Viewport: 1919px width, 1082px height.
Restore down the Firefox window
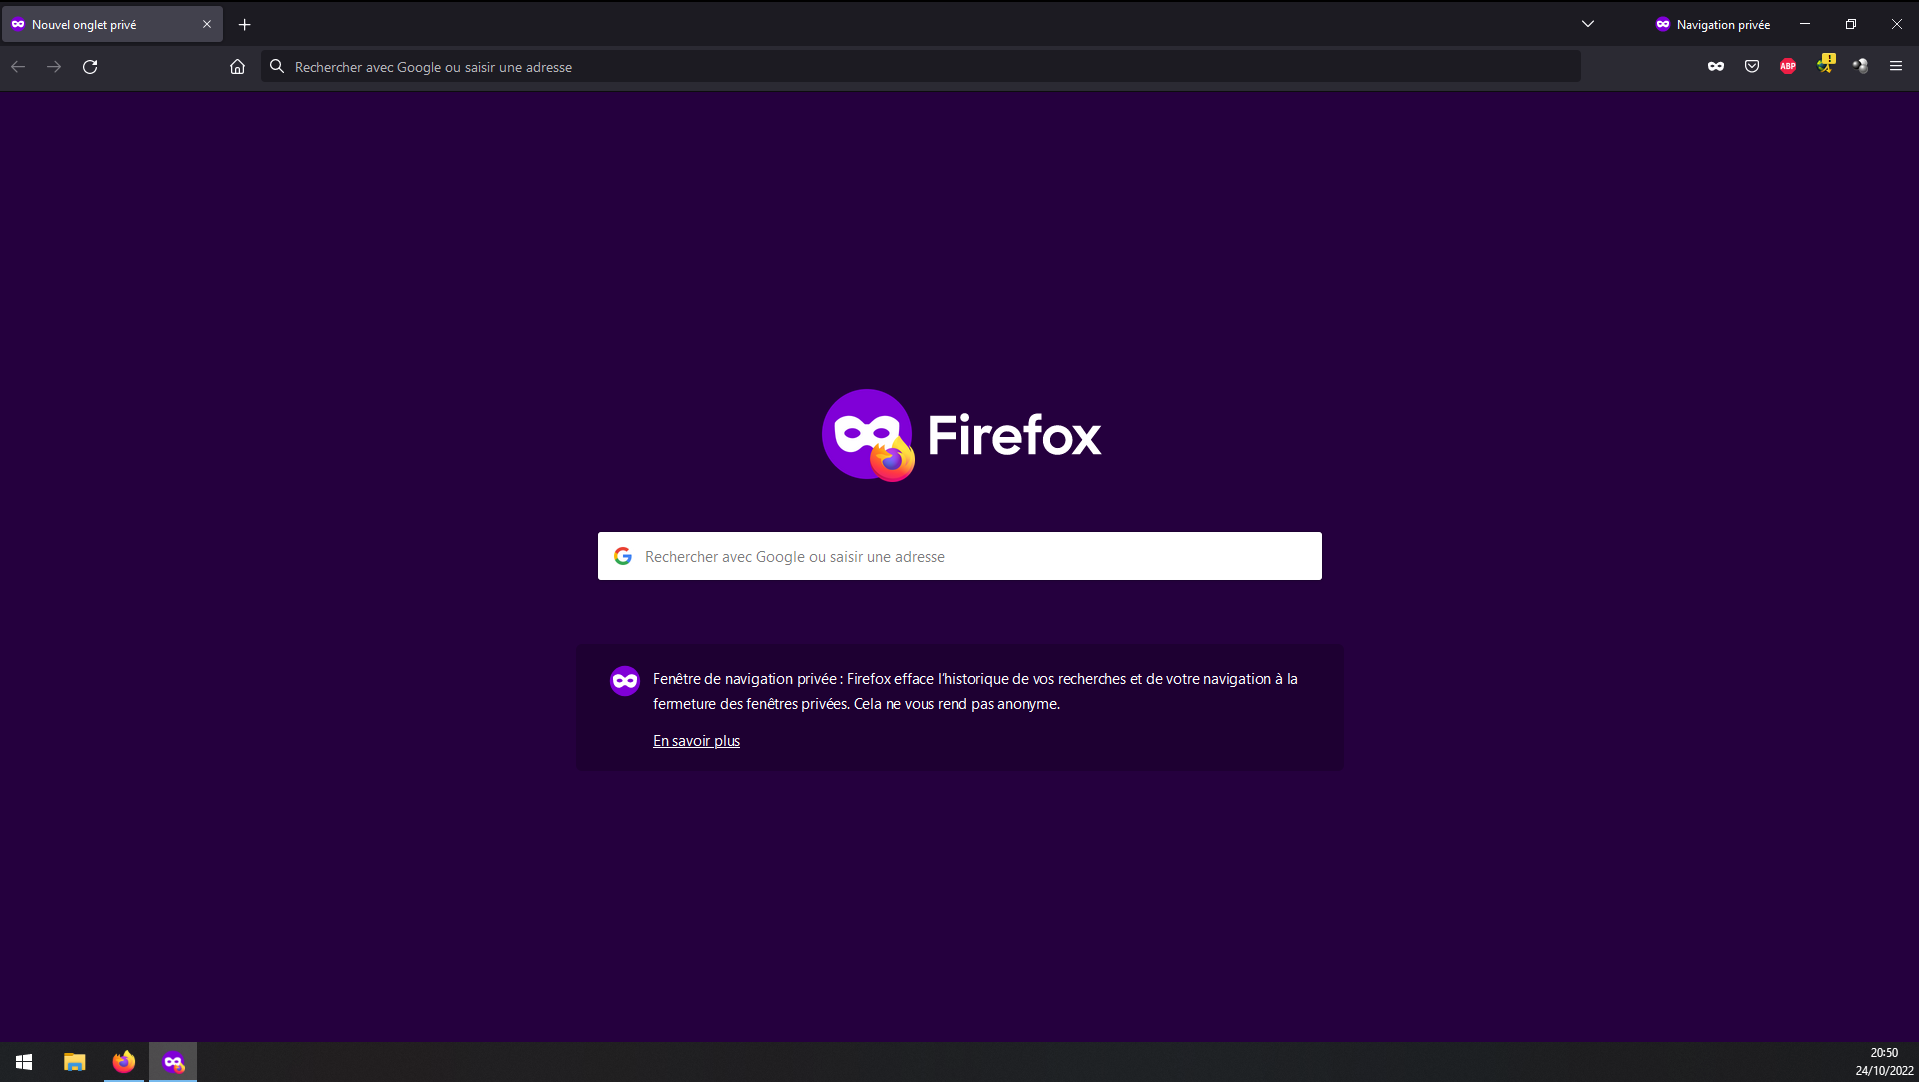pos(1851,24)
